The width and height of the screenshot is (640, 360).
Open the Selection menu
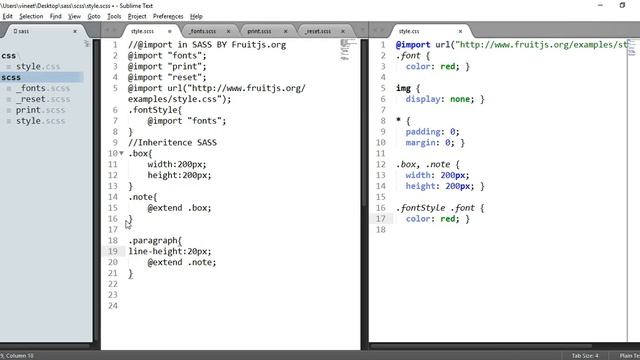click(31, 16)
